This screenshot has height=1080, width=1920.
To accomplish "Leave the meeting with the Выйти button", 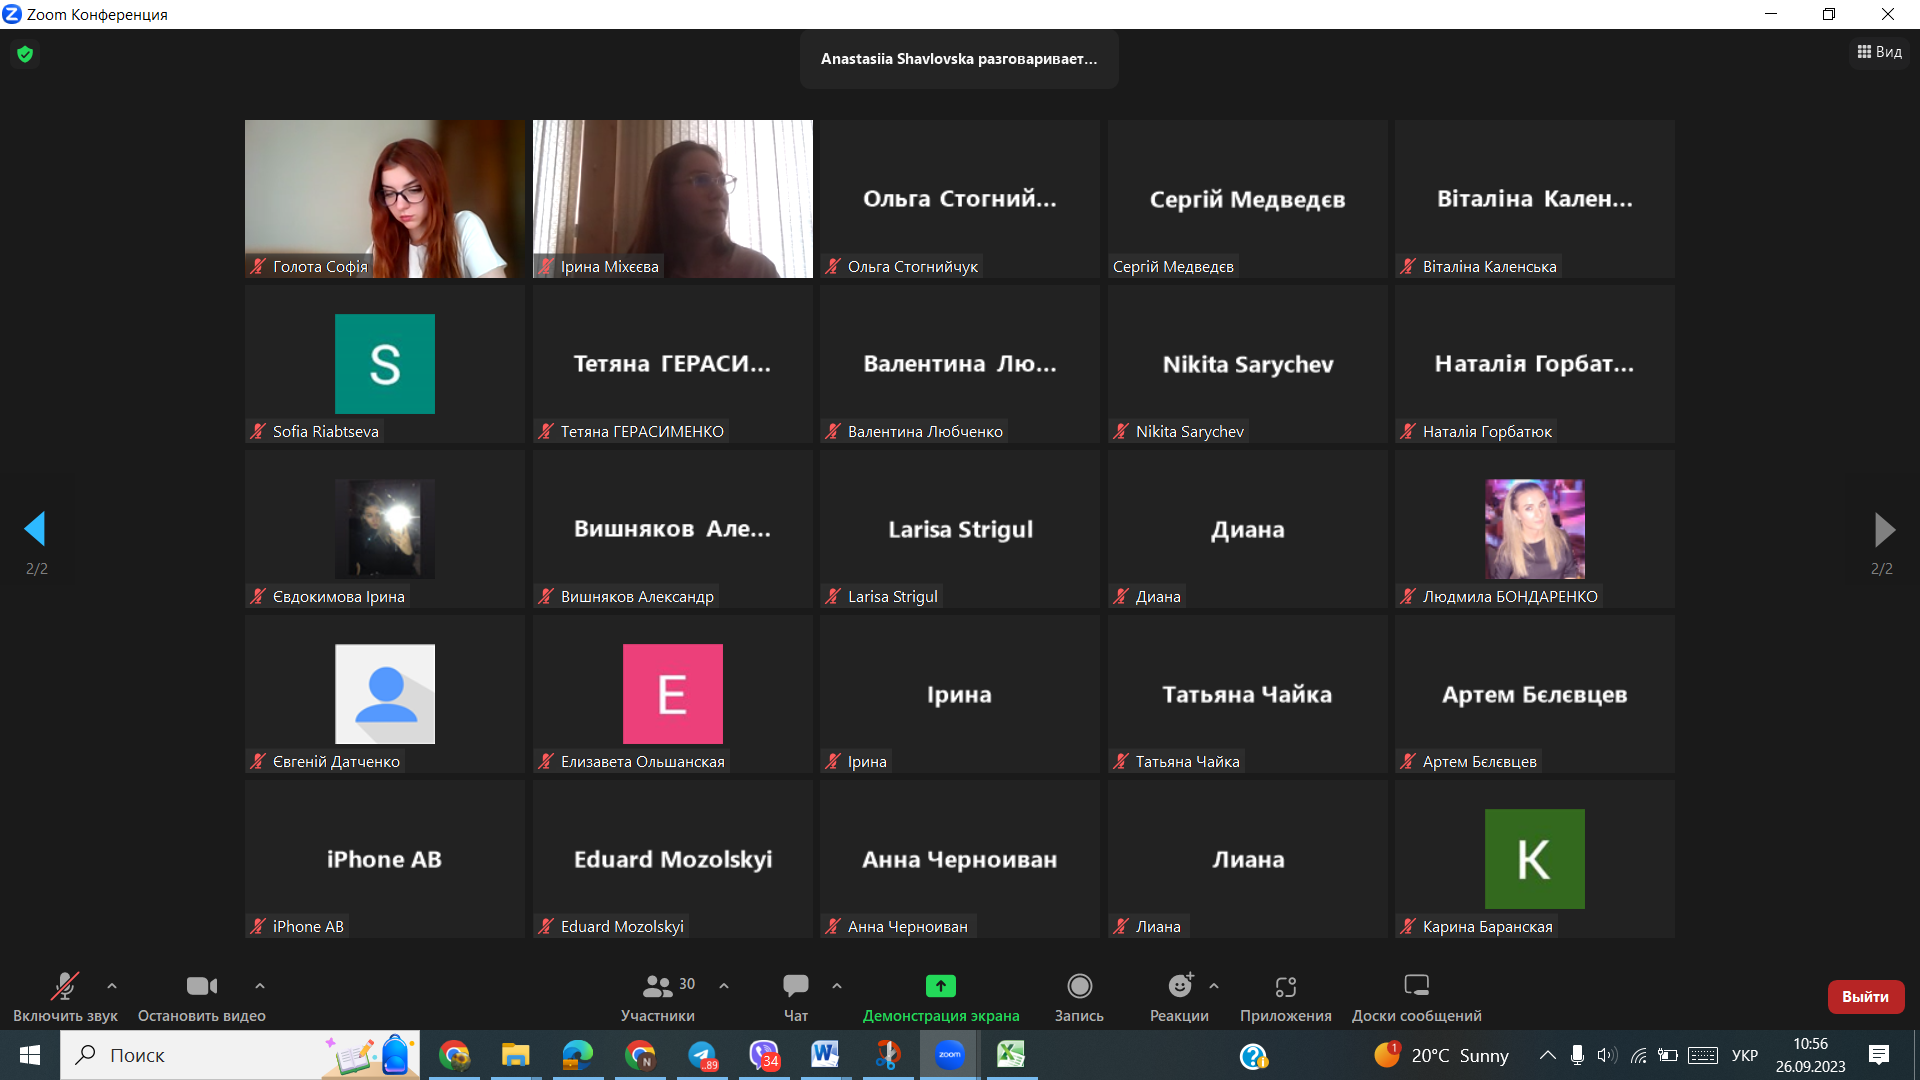I will pos(1865,996).
